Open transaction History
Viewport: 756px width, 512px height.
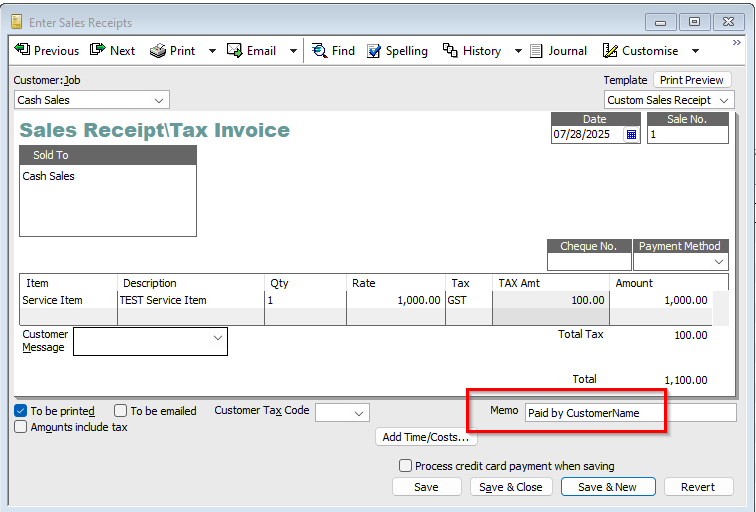click(x=472, y=51)
